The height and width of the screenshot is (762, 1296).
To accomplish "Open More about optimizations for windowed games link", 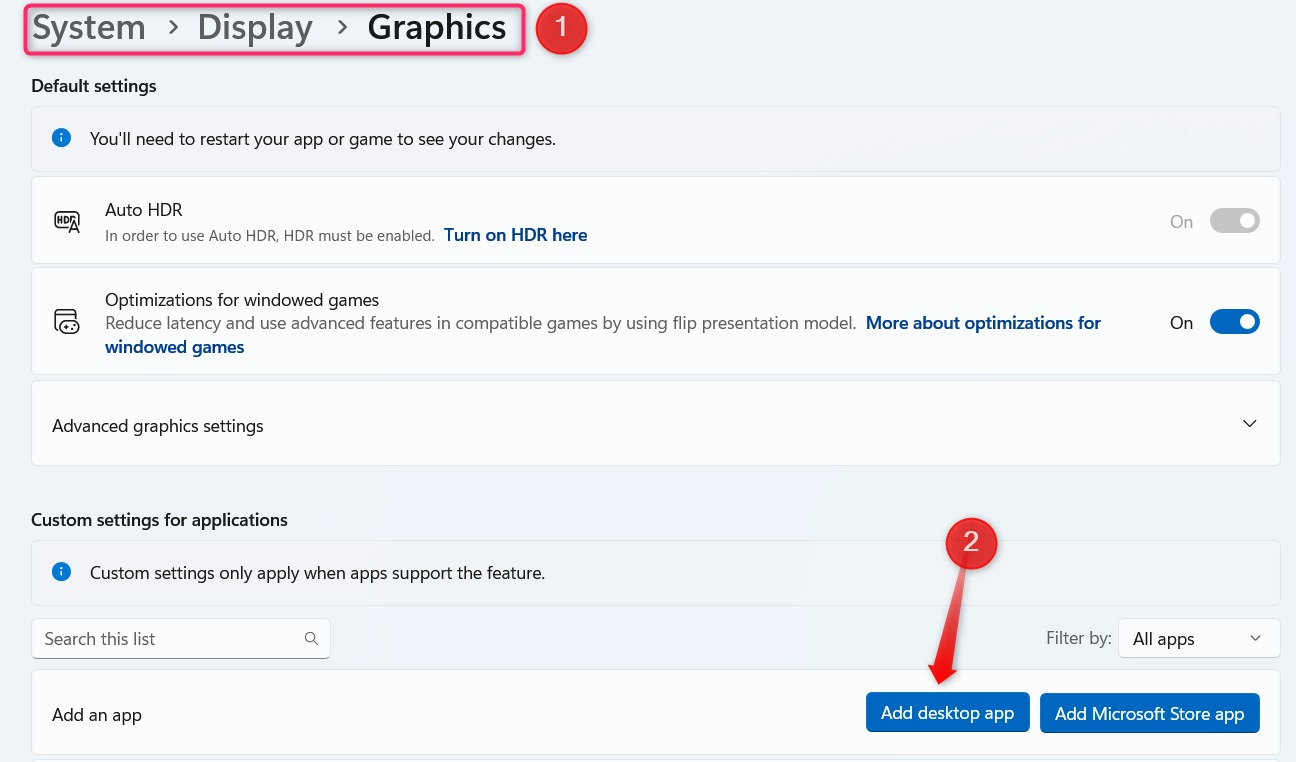I will click(x=603, y=335).
